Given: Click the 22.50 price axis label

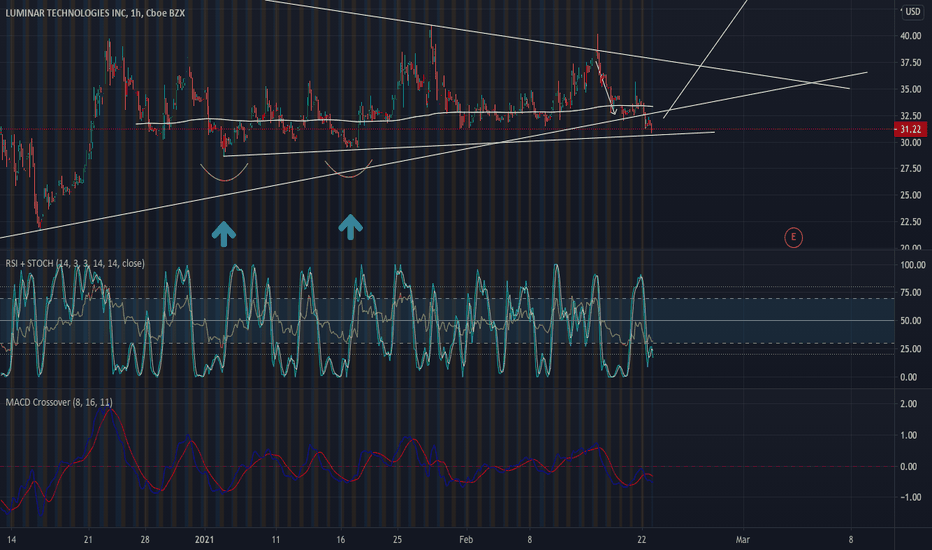Looking at the screenshot, I should 910,222.
